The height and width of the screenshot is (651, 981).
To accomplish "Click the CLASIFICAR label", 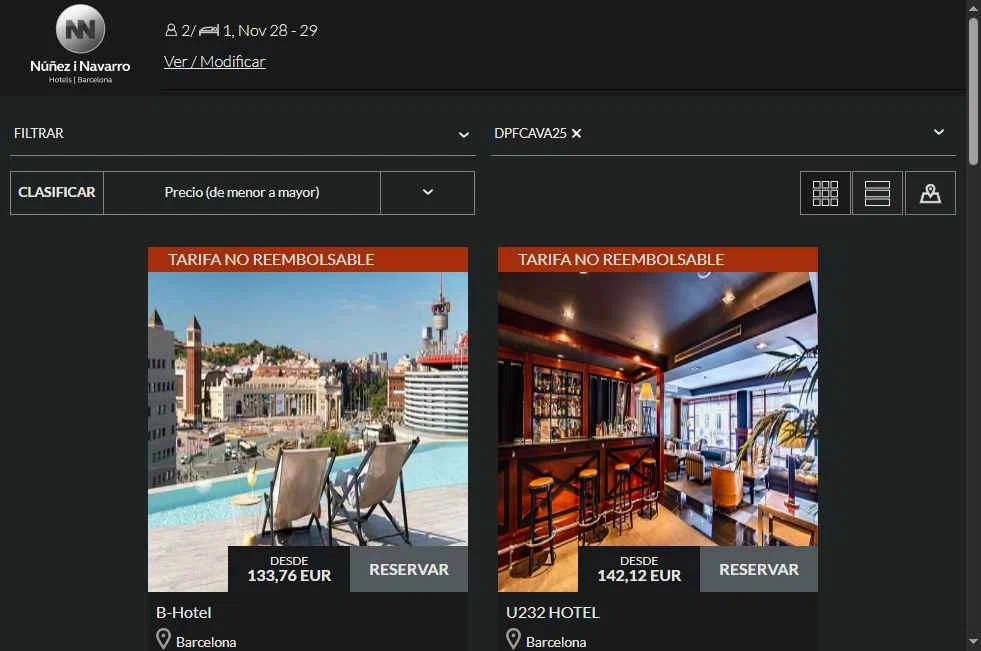I will [57, 193].
